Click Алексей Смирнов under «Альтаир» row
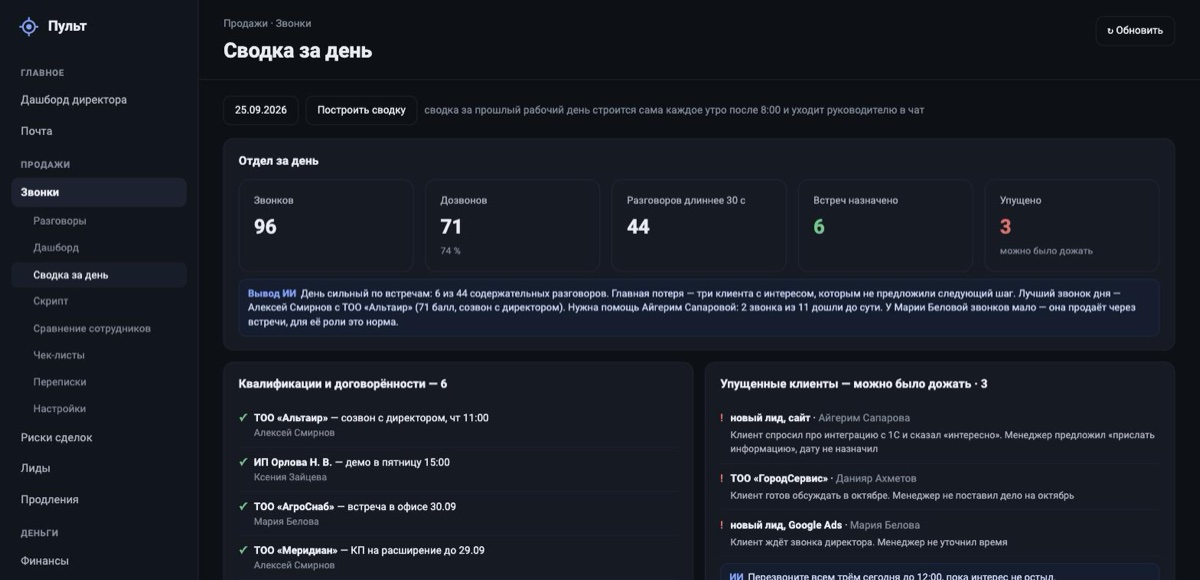This screenshot has height=580, width=1200. [294, 433]
